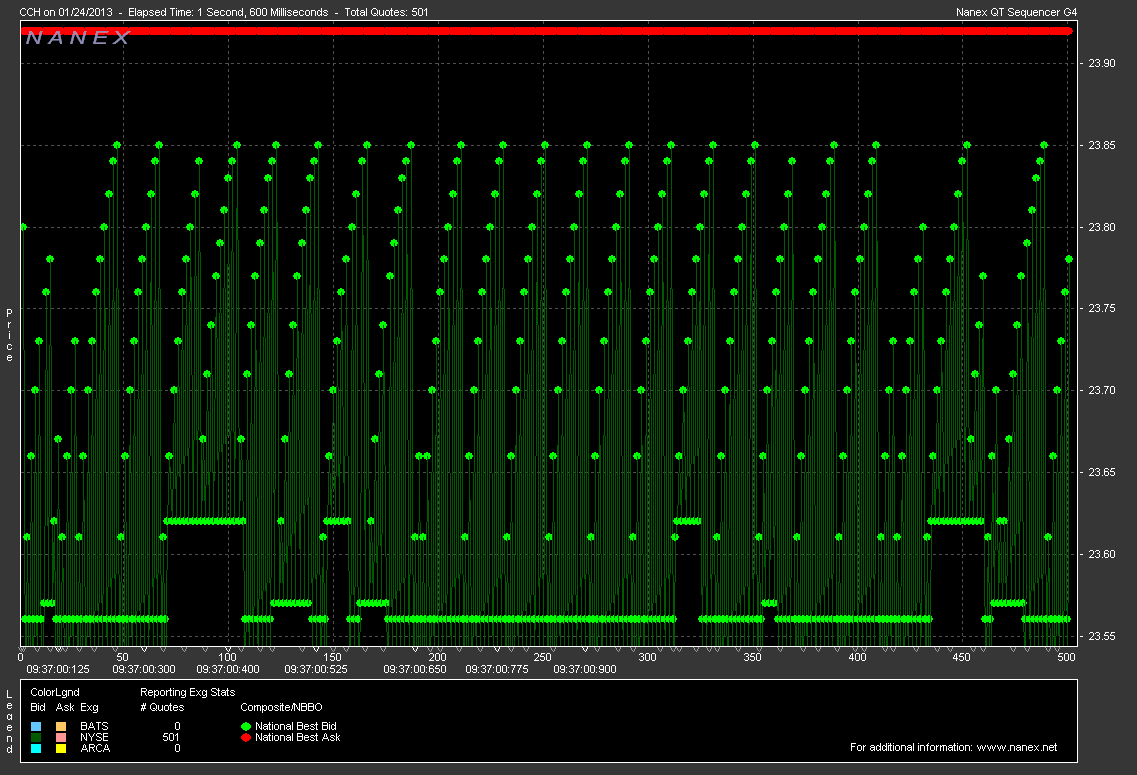Click the www.nanex.net information text
1137x775 pixels.
click(1017, 747)
